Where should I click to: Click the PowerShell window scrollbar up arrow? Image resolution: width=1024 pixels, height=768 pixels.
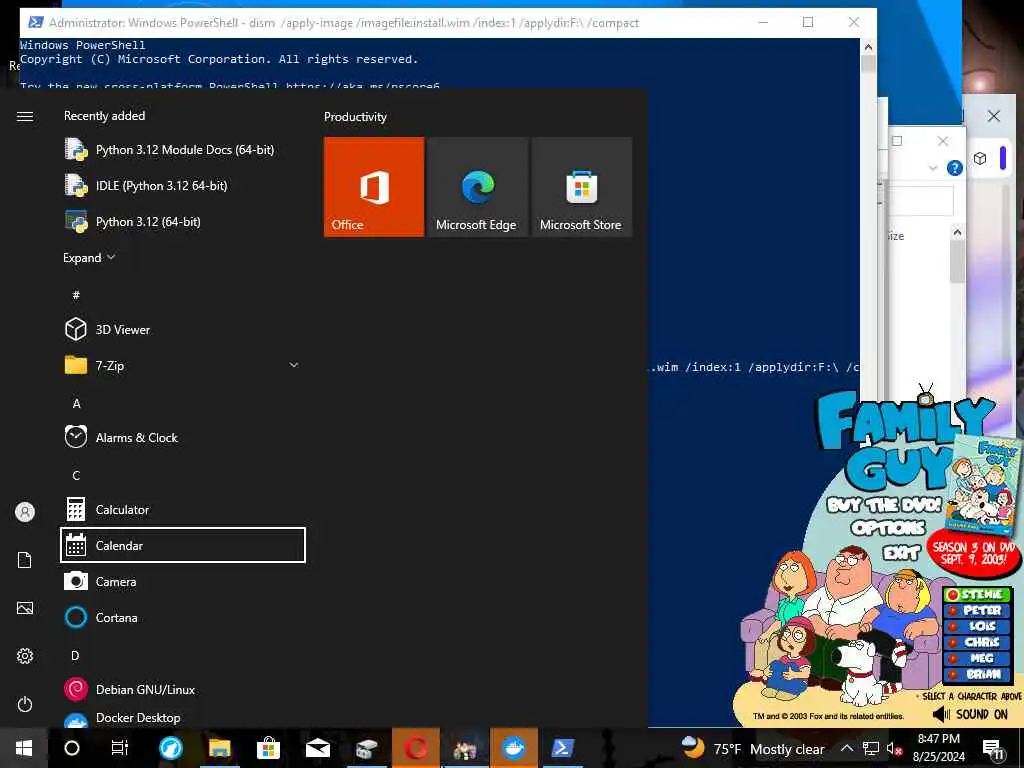(x=868, y=47)
